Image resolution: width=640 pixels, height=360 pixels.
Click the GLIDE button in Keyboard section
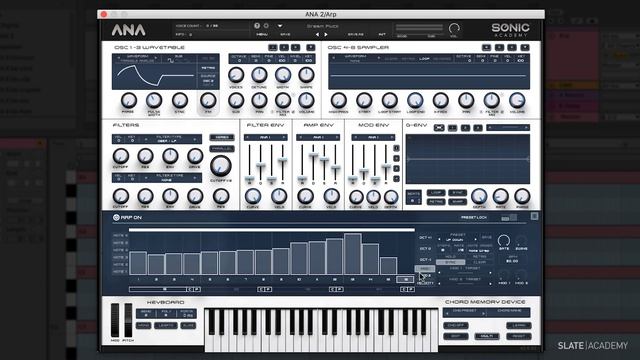click(x=188, y=325)
